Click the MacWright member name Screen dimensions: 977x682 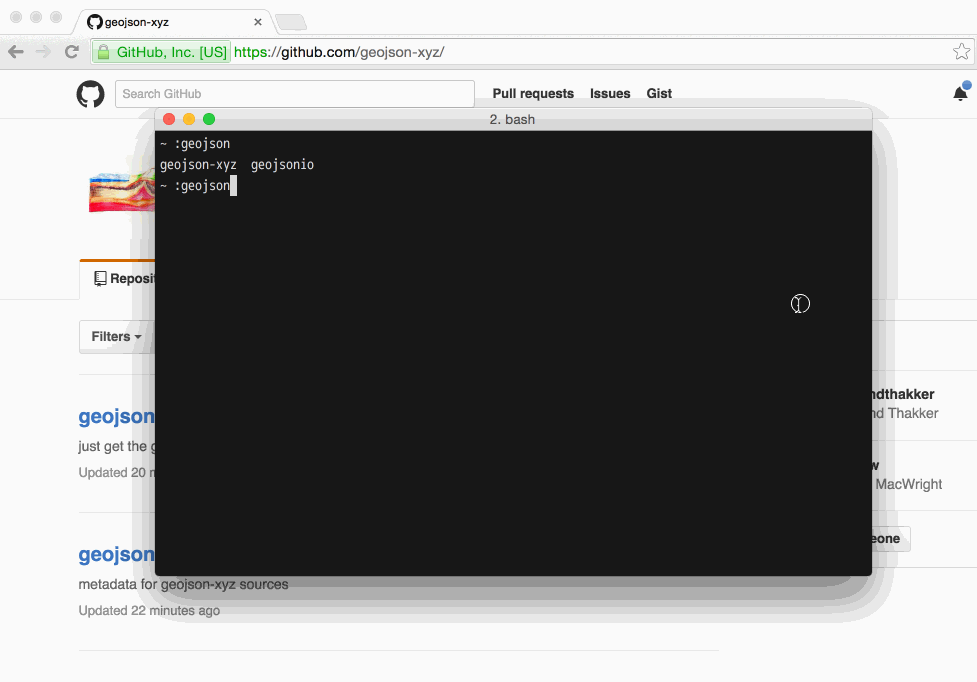(908, 484)
